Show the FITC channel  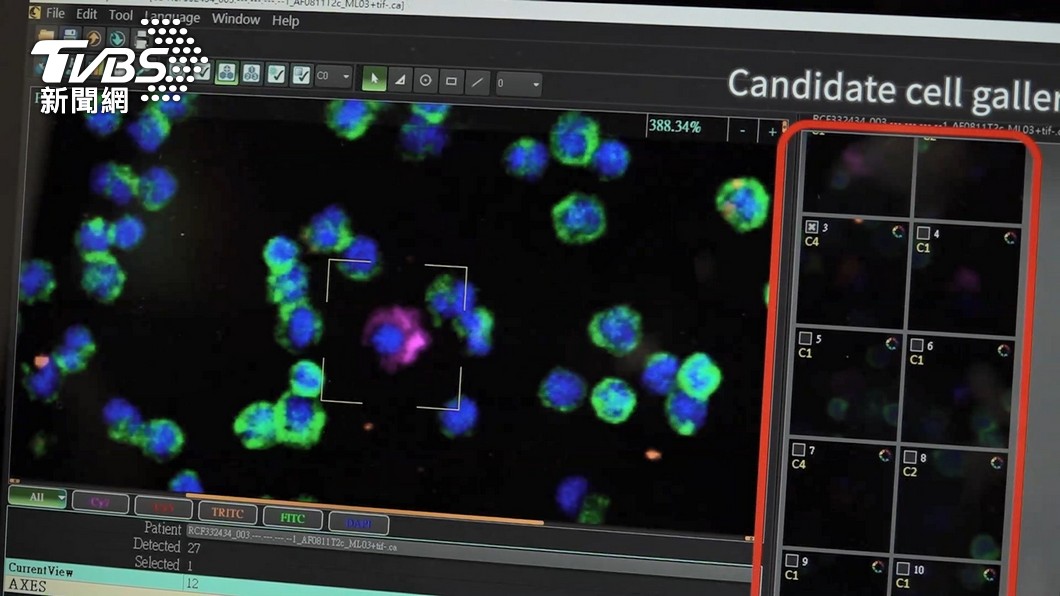tap(293, 518)
